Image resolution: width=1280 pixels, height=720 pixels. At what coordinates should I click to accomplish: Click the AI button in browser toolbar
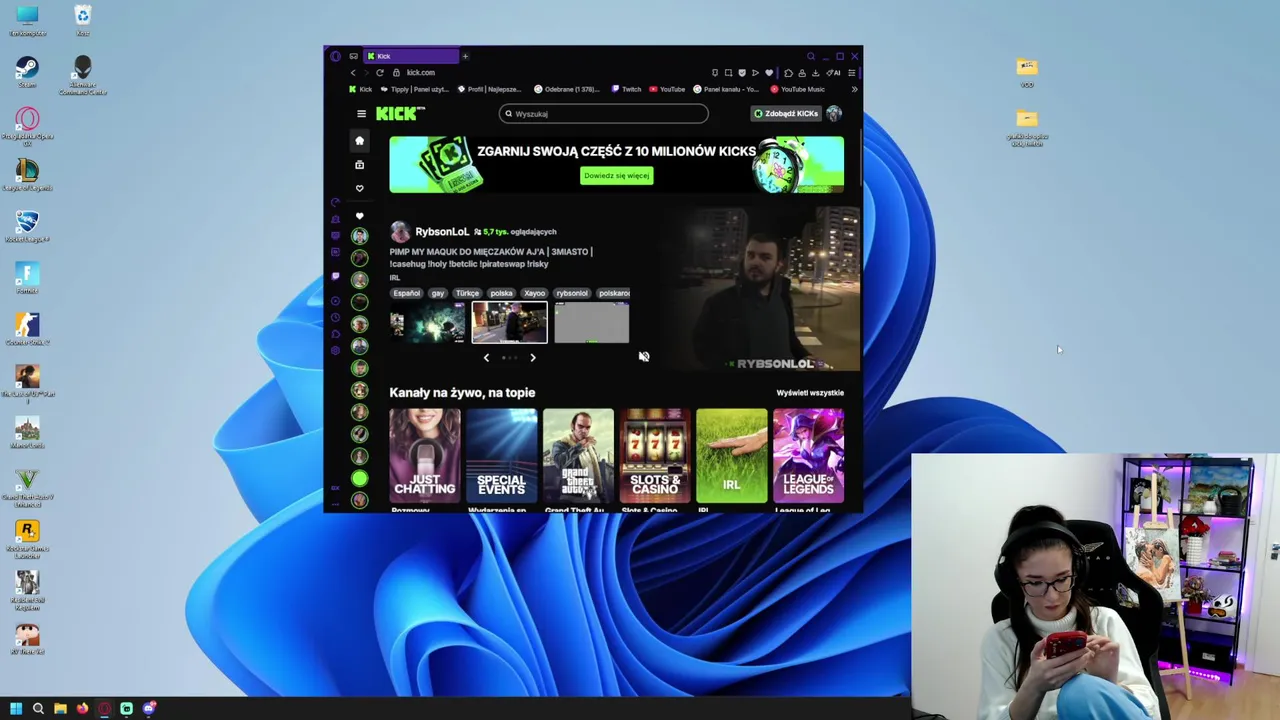pyautogui.click(x=835, y=72)
